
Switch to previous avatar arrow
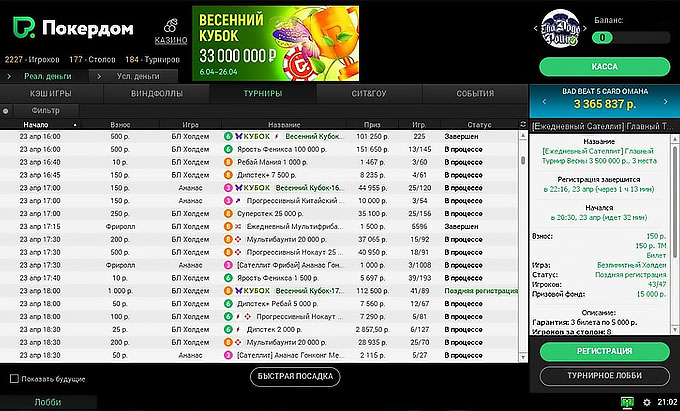(536, 29)
